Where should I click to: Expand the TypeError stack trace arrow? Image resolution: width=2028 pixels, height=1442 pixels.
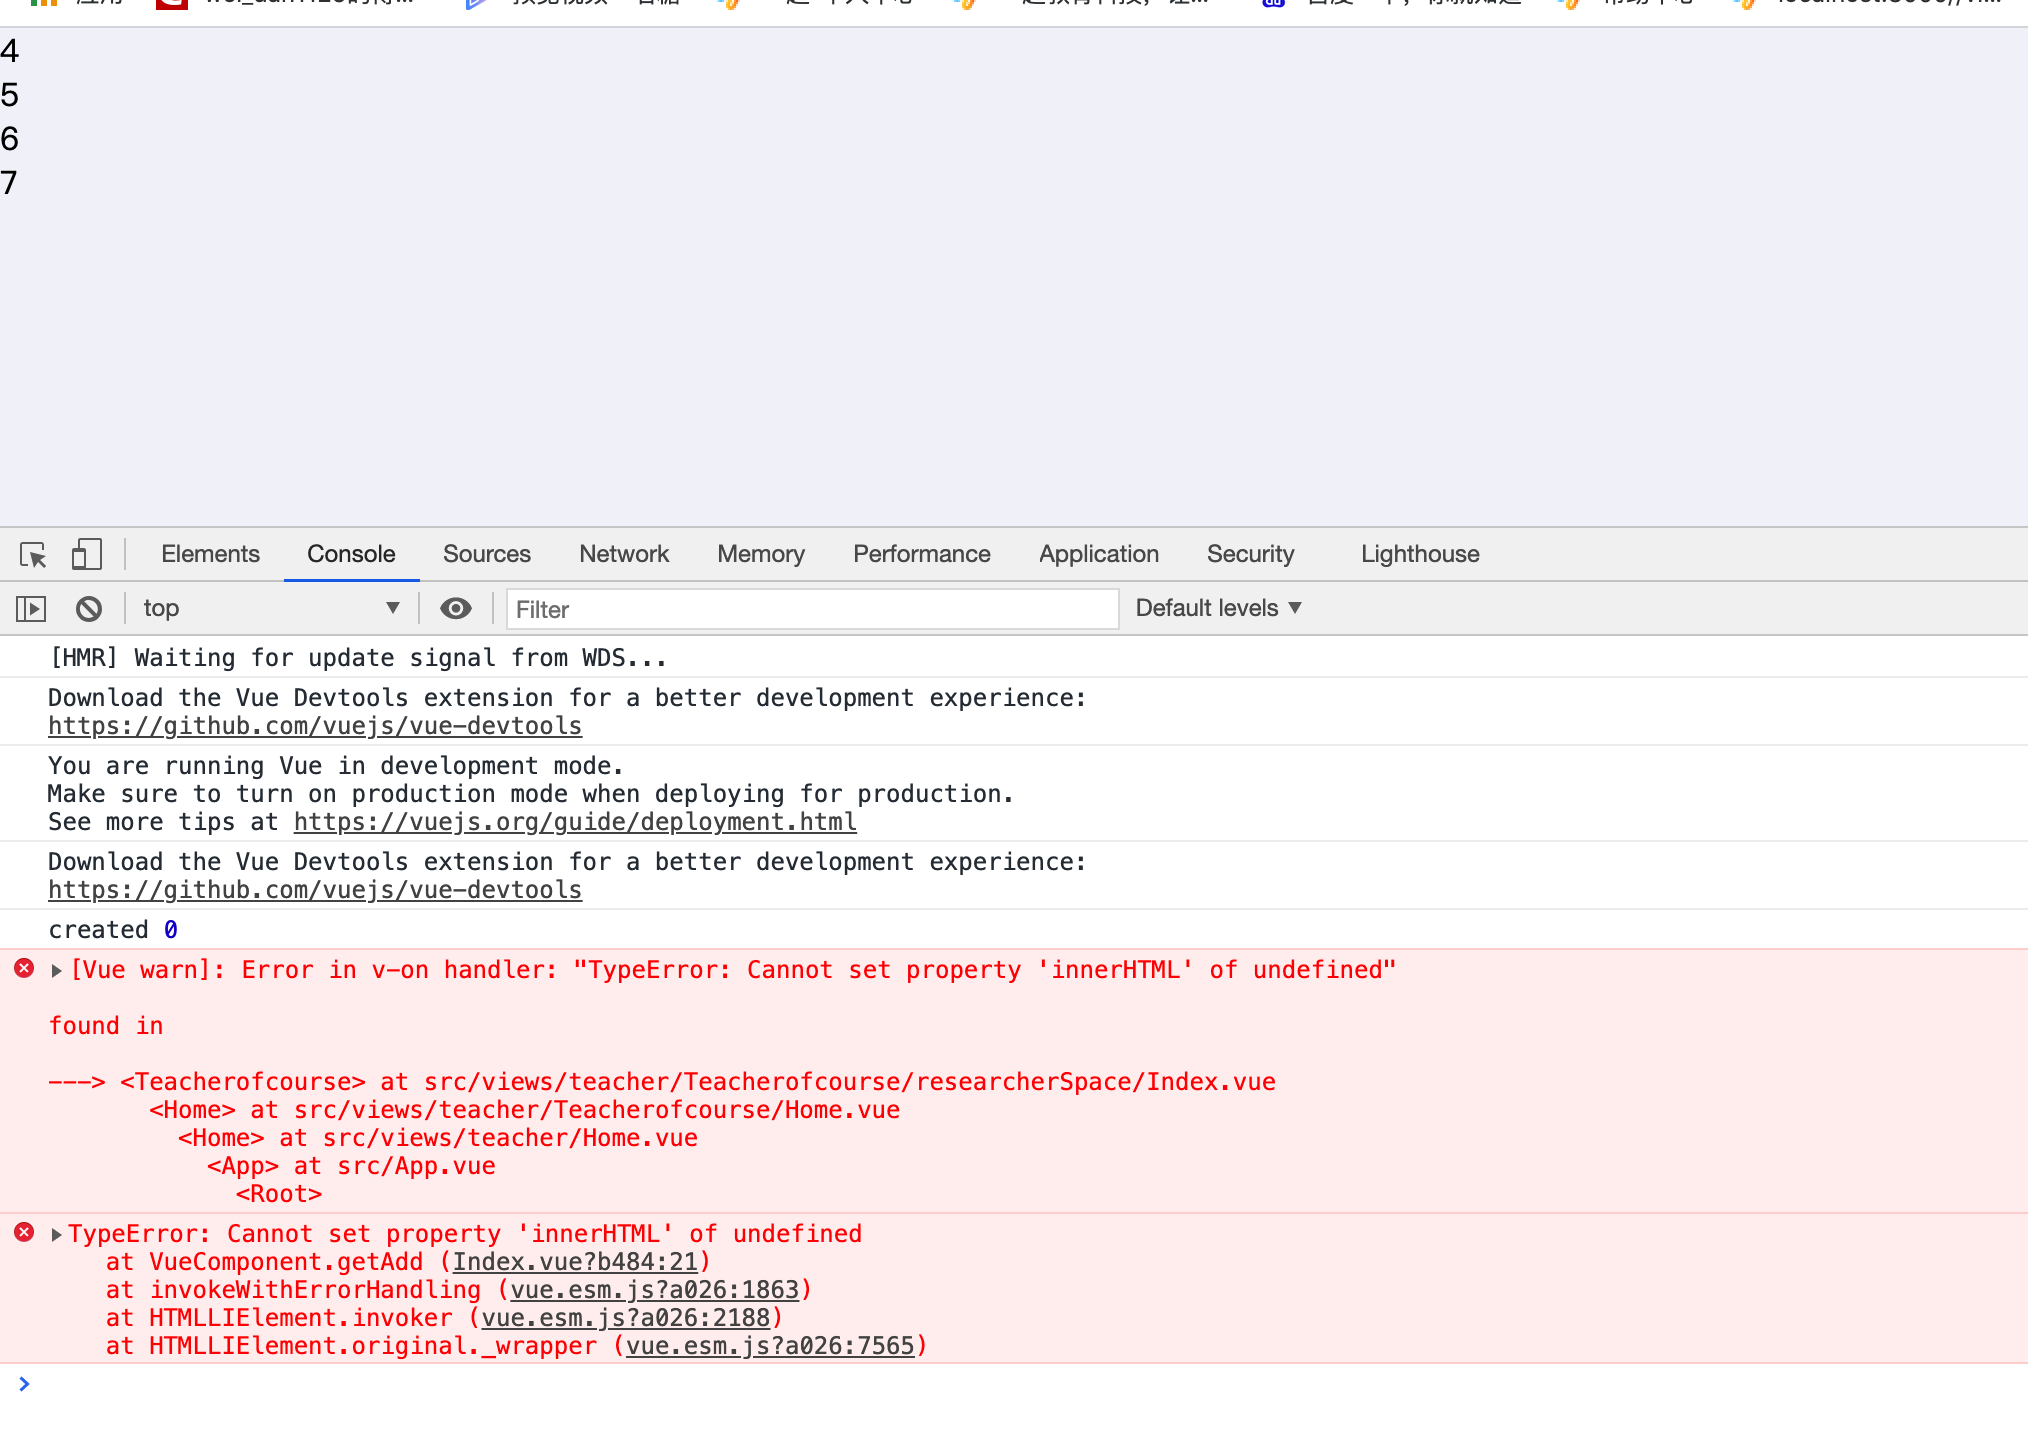point(57,1235)
